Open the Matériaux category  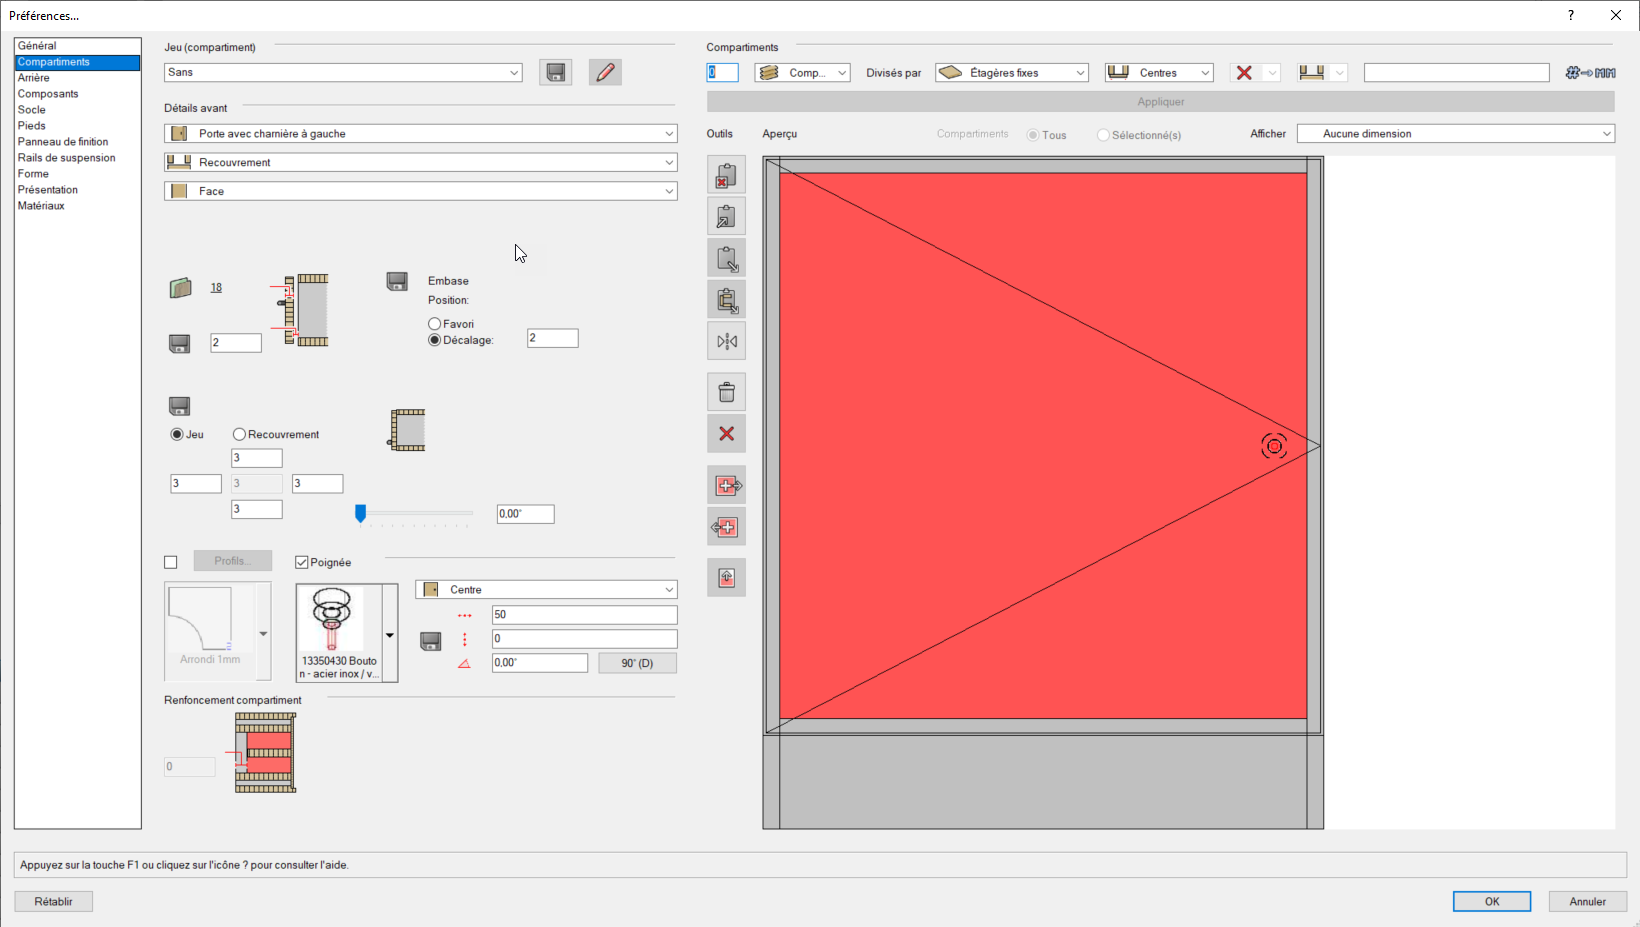click(41, 206)
